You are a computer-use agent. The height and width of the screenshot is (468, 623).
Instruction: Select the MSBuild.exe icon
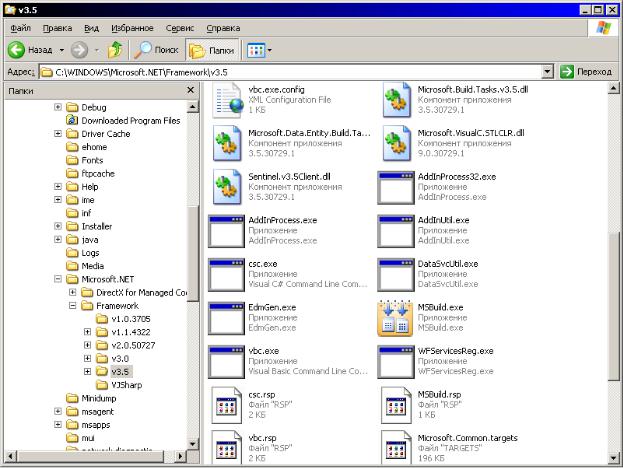396,318
